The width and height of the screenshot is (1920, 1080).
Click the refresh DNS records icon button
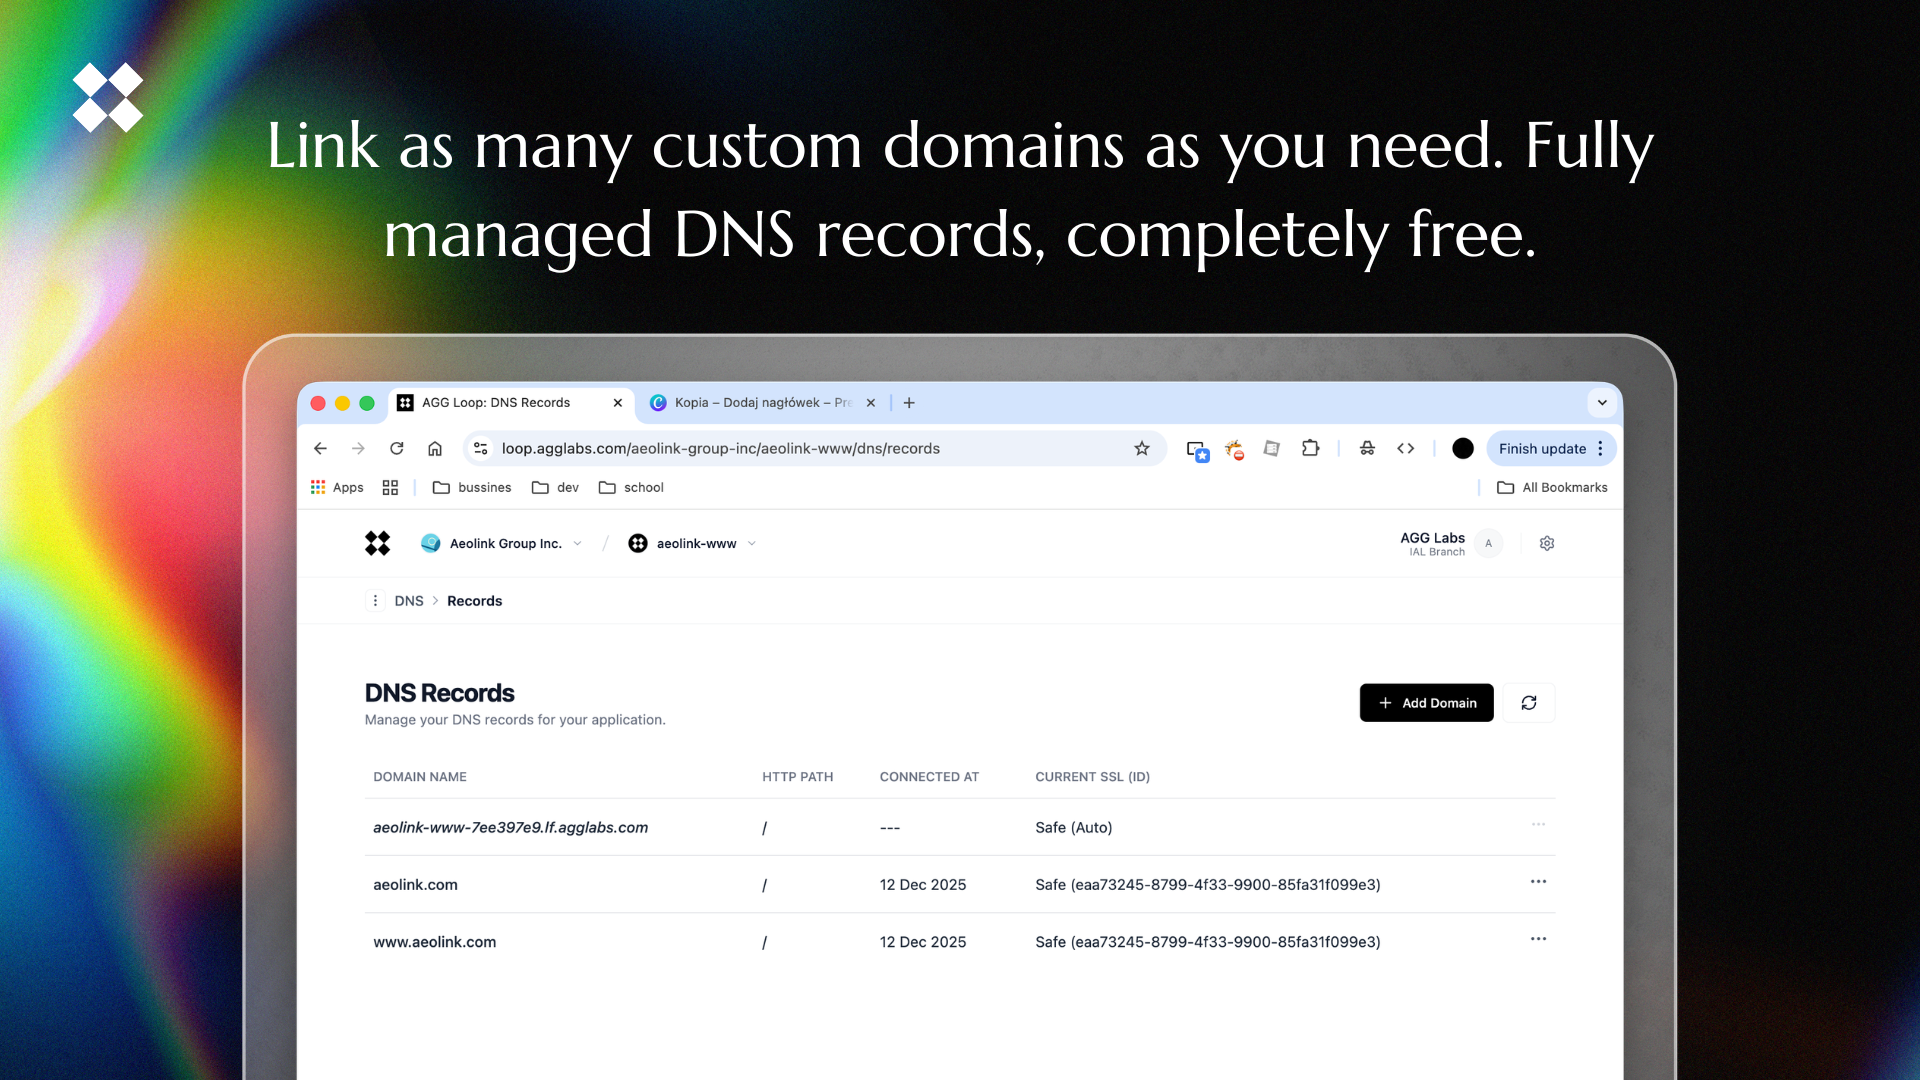coord(1528,703)
